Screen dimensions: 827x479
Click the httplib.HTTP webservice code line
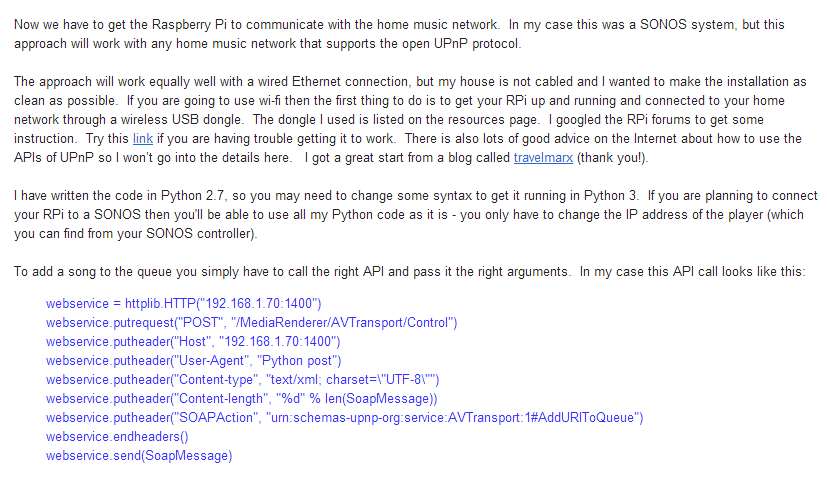(184, 304)
